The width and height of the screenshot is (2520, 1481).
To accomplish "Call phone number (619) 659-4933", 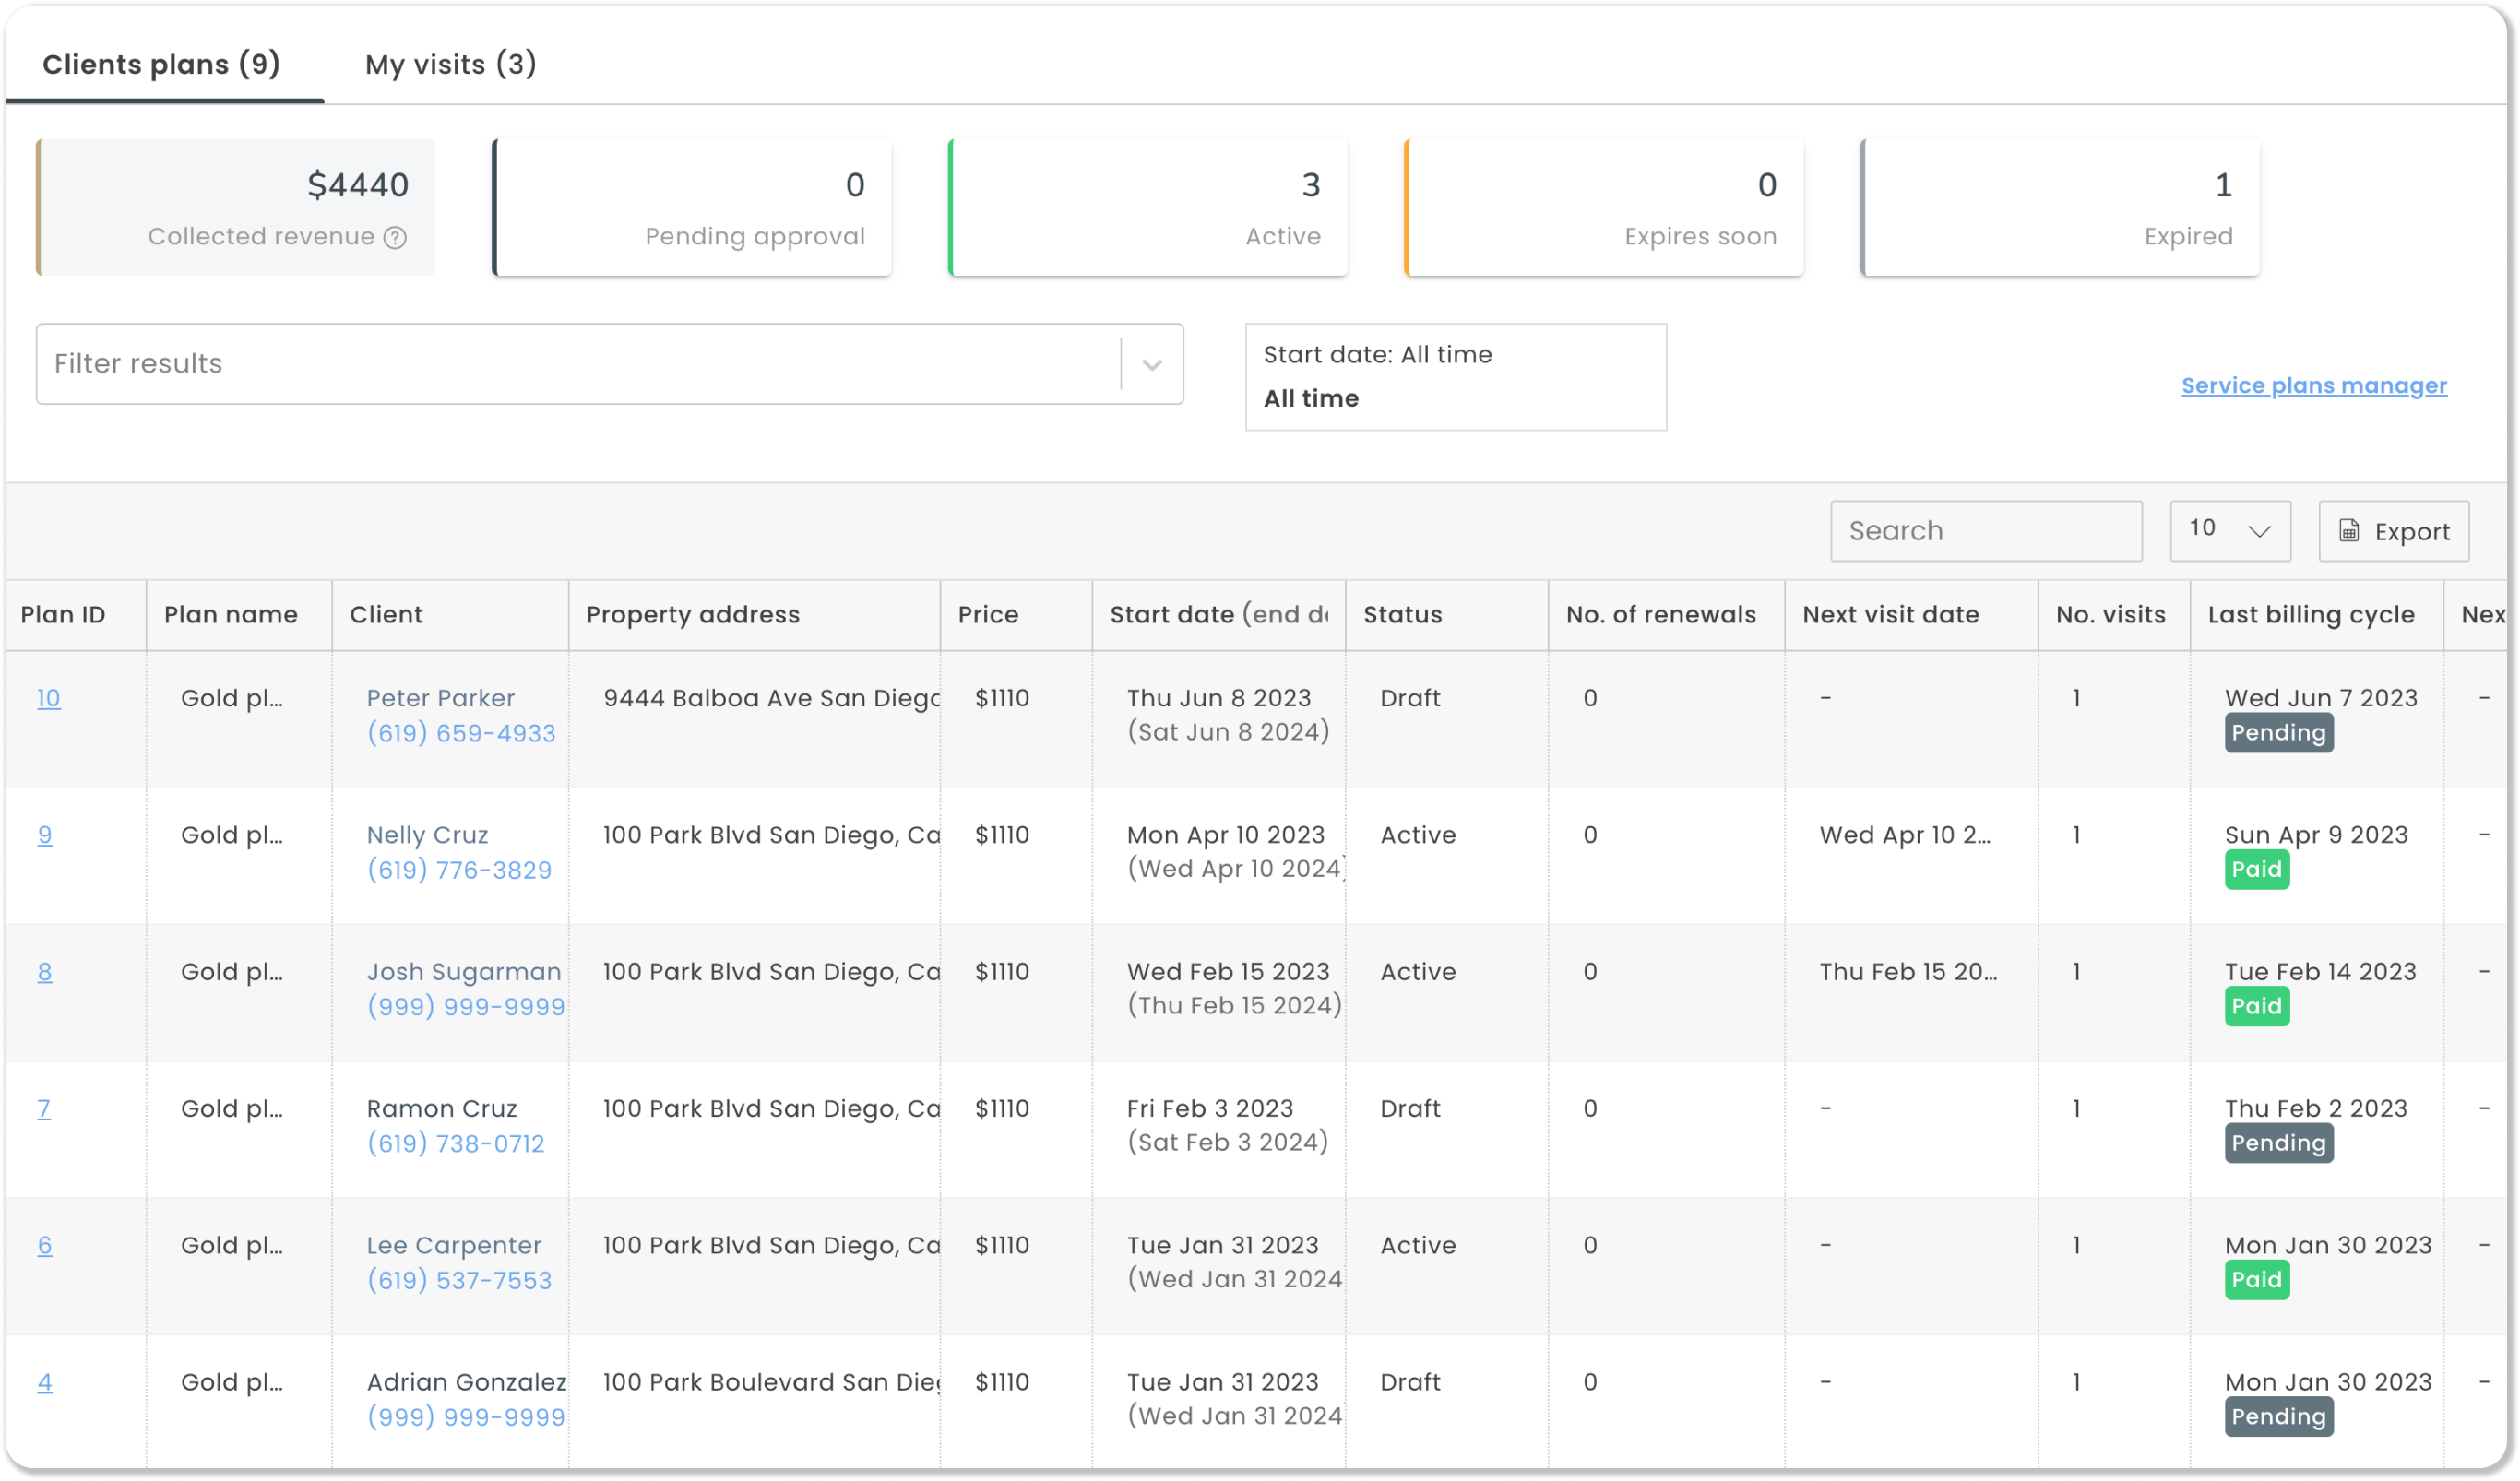I will pos(461,733).
